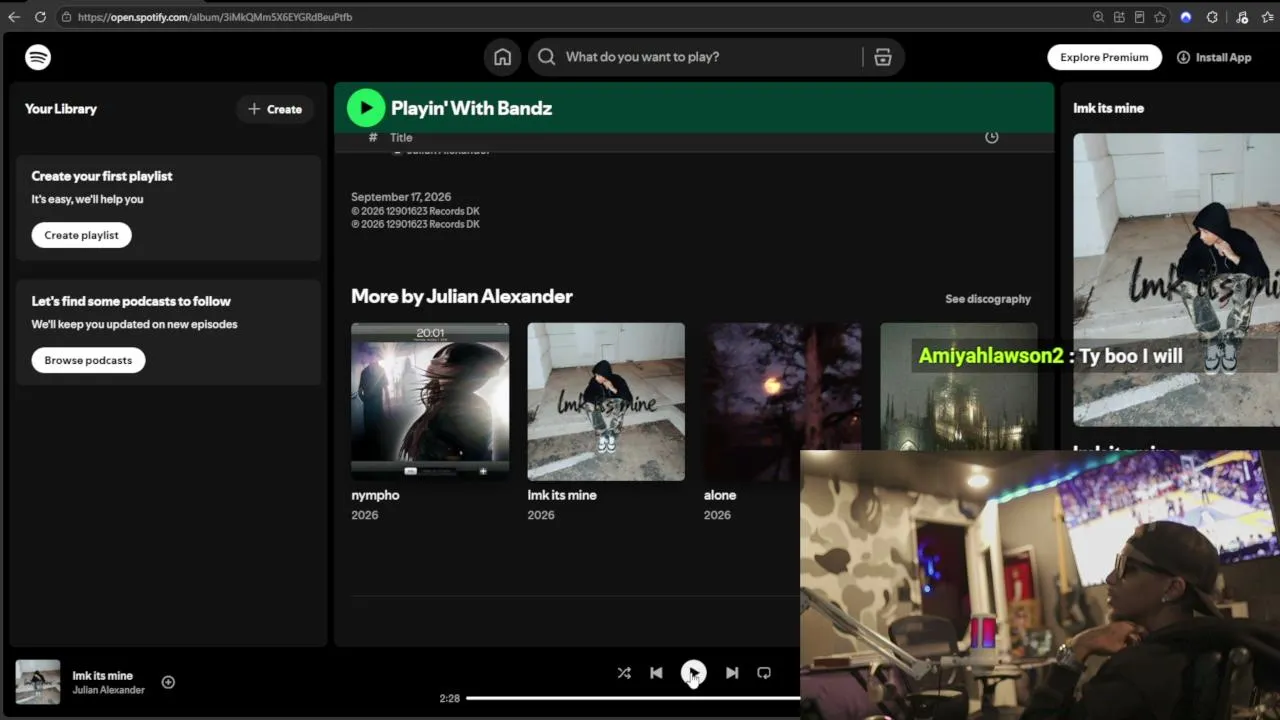Click the Spotify logo icon
Image resolution: width=1280 pixels, height=720 pixels.
coord(38,57)
